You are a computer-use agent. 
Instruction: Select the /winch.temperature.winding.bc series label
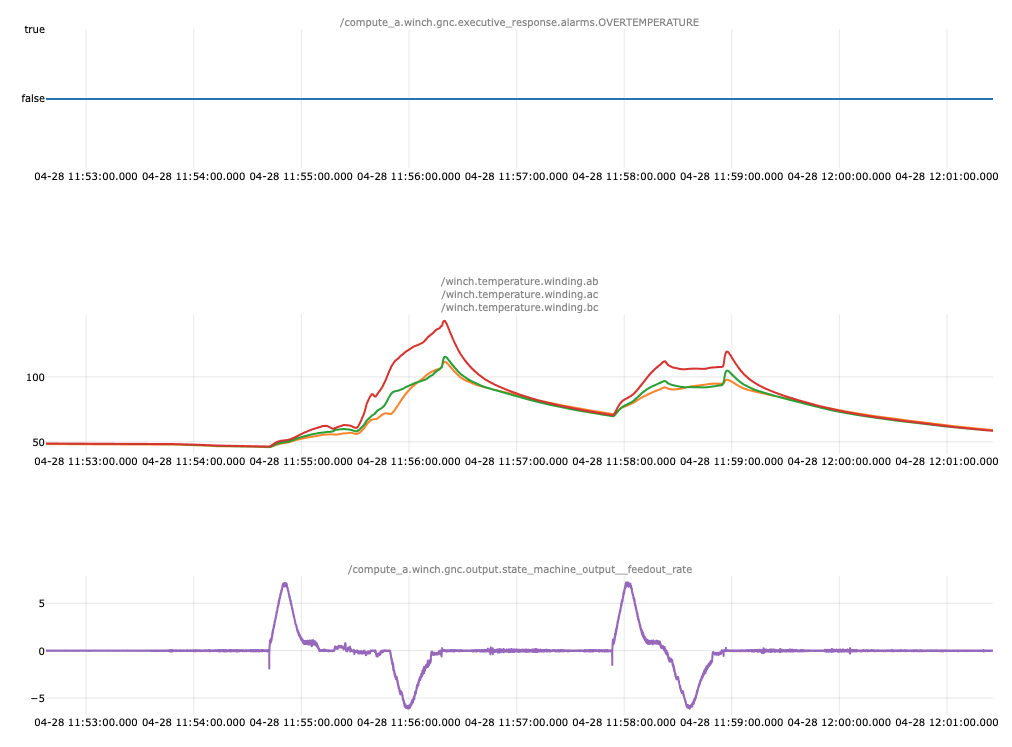tap(520, 307)
